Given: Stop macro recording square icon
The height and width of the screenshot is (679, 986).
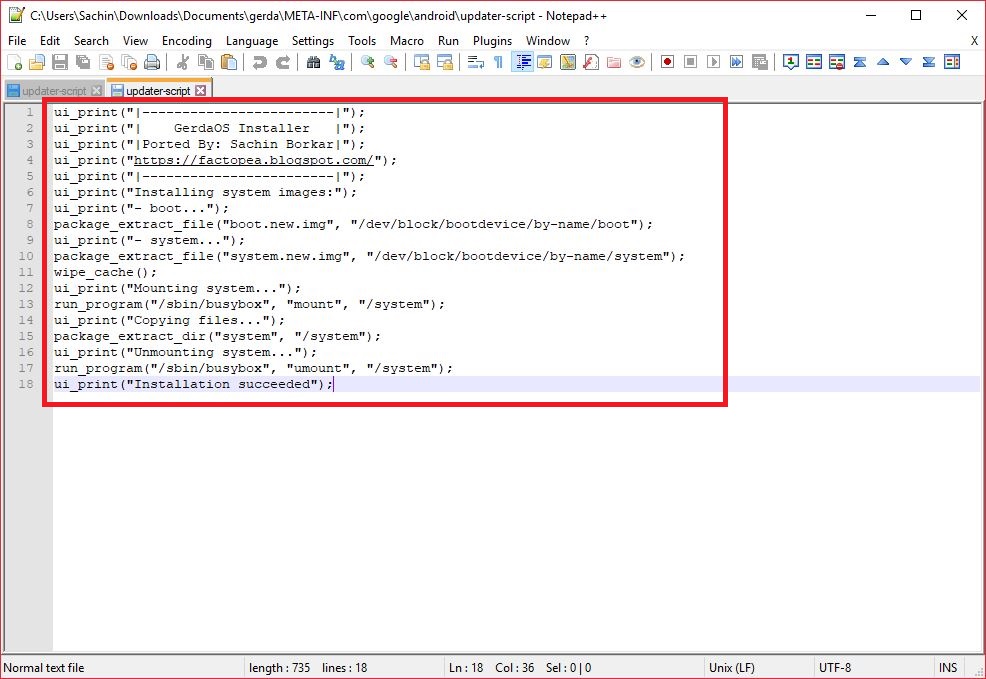Looking at the screenshot, I should [690, 62].
